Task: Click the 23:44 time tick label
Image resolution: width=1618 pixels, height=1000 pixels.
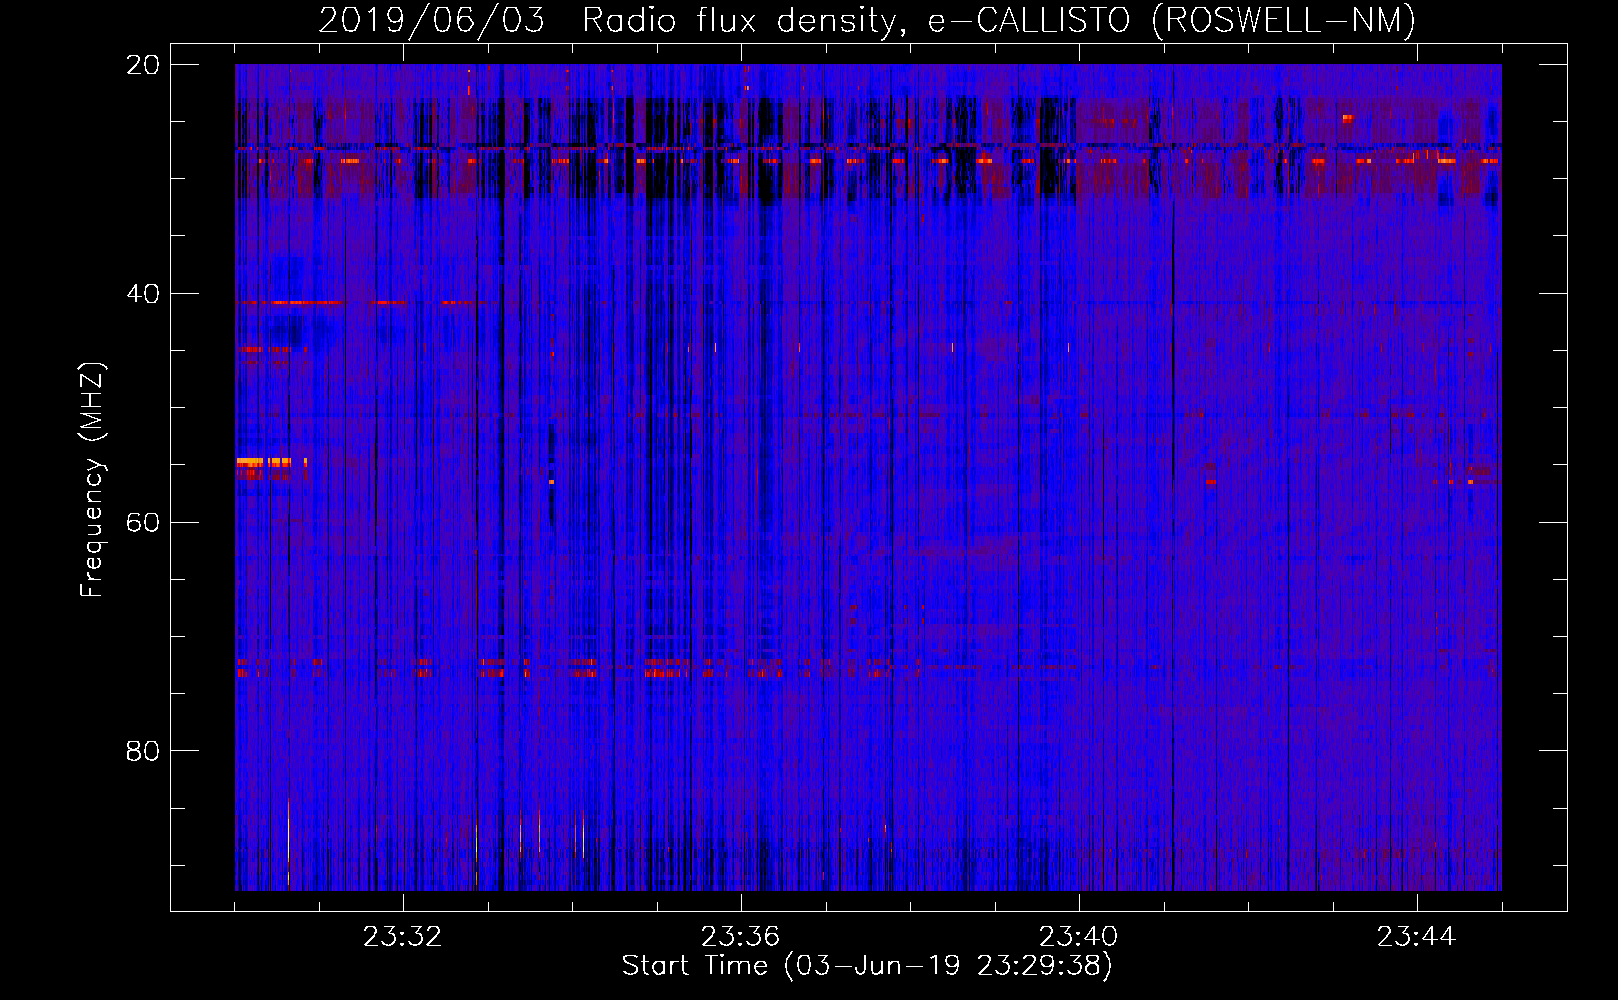Action: pos(1416,937)
